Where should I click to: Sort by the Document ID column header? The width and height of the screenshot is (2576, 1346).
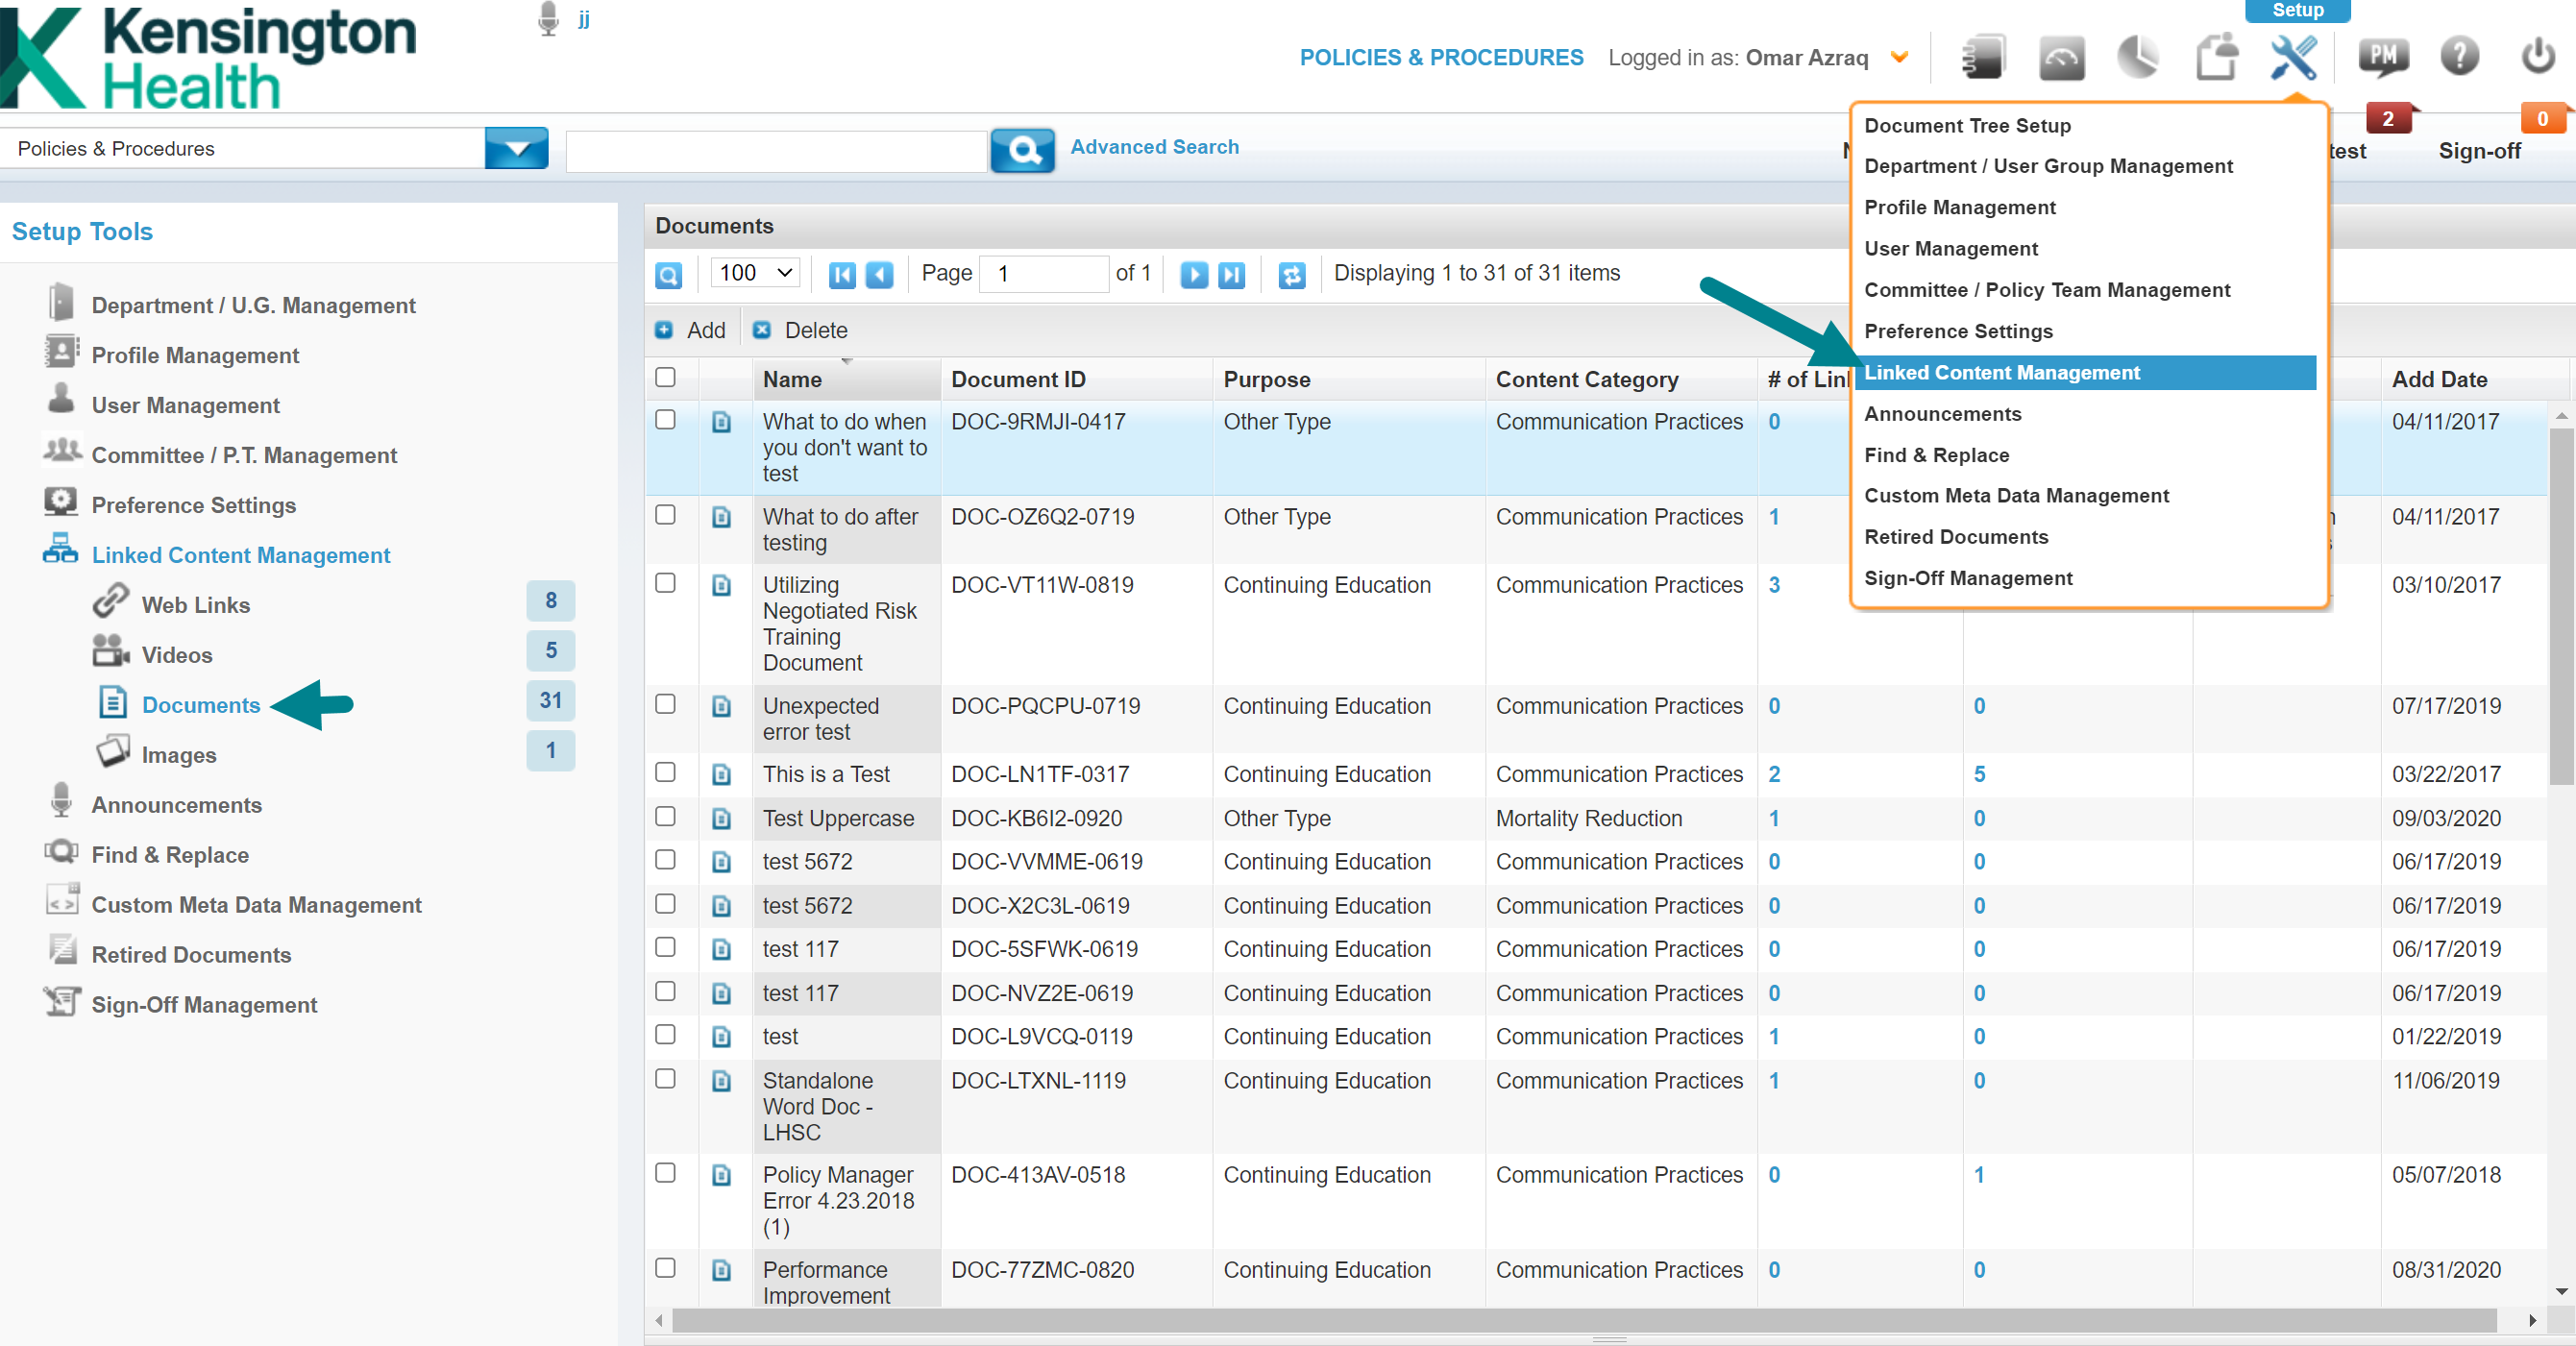(x=1018, y=379)
